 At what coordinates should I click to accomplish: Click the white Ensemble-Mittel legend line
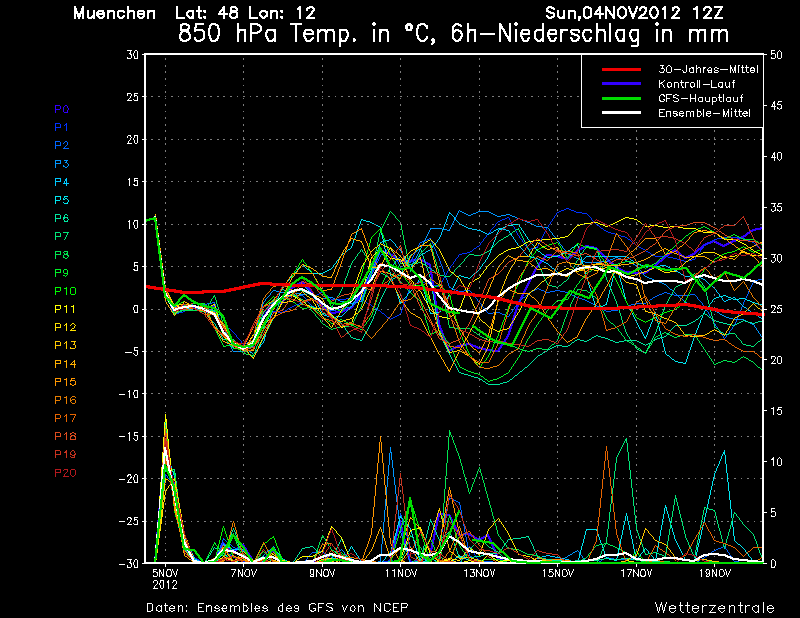point(621,113)
